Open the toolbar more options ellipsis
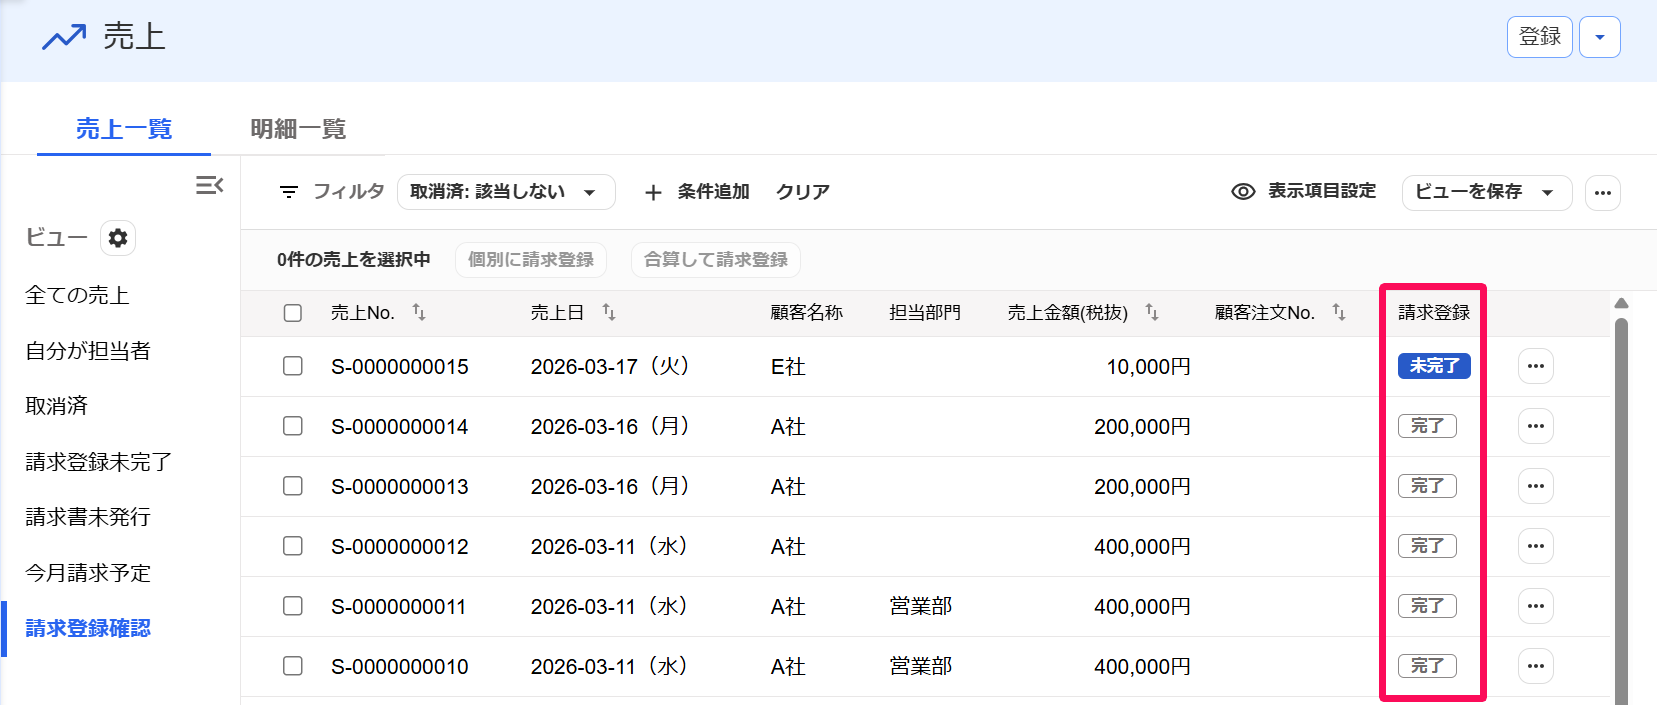1657x705 pixels. pos(1603,193)
